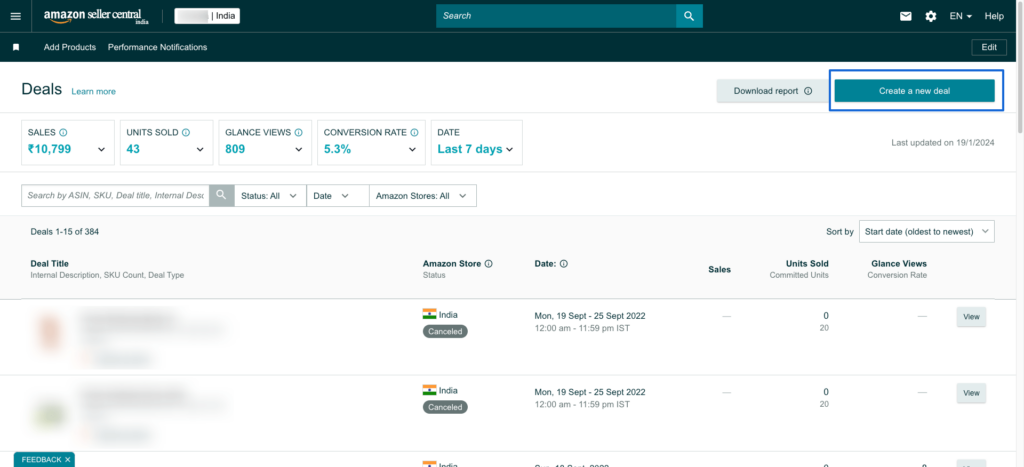
Task: Click the Create a new deal button
Action: (914, 91)
